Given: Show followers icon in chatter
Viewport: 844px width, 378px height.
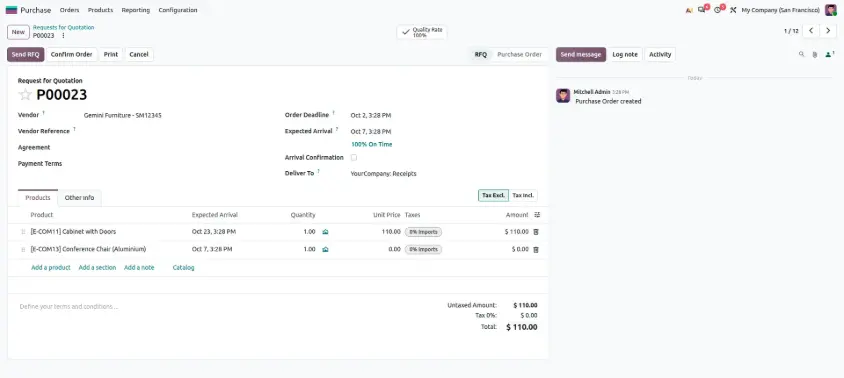Looking at the screenshot, I should tap(829, 54).
